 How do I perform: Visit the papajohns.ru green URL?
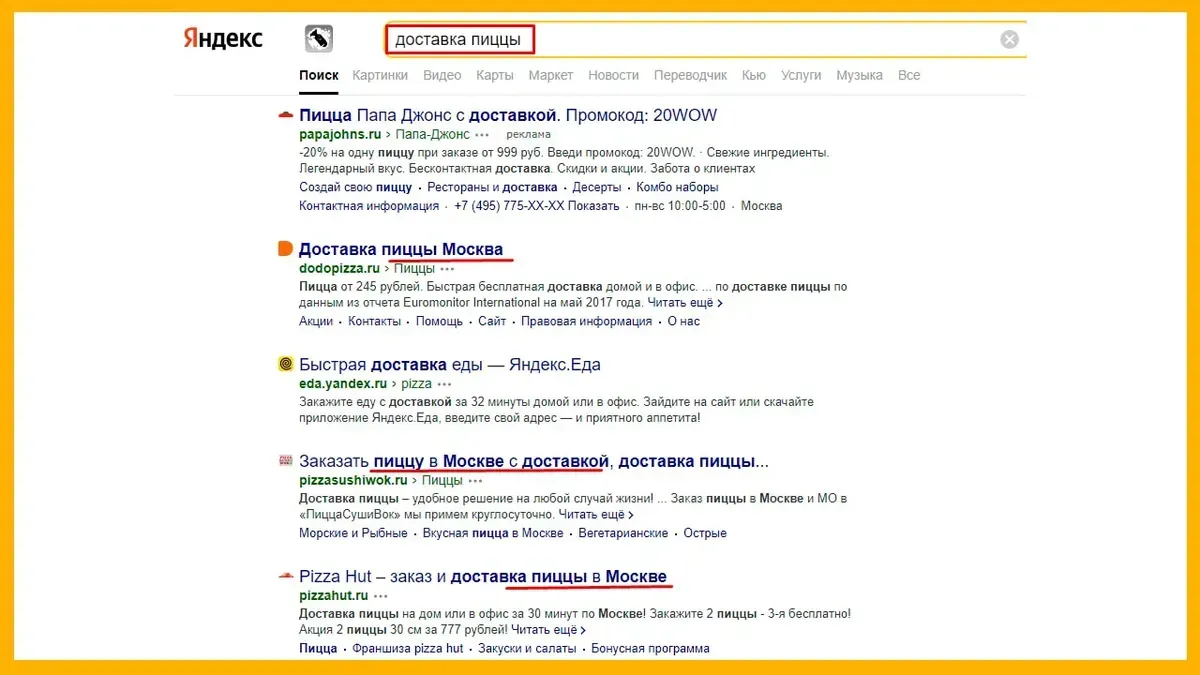tap(340, 134)
